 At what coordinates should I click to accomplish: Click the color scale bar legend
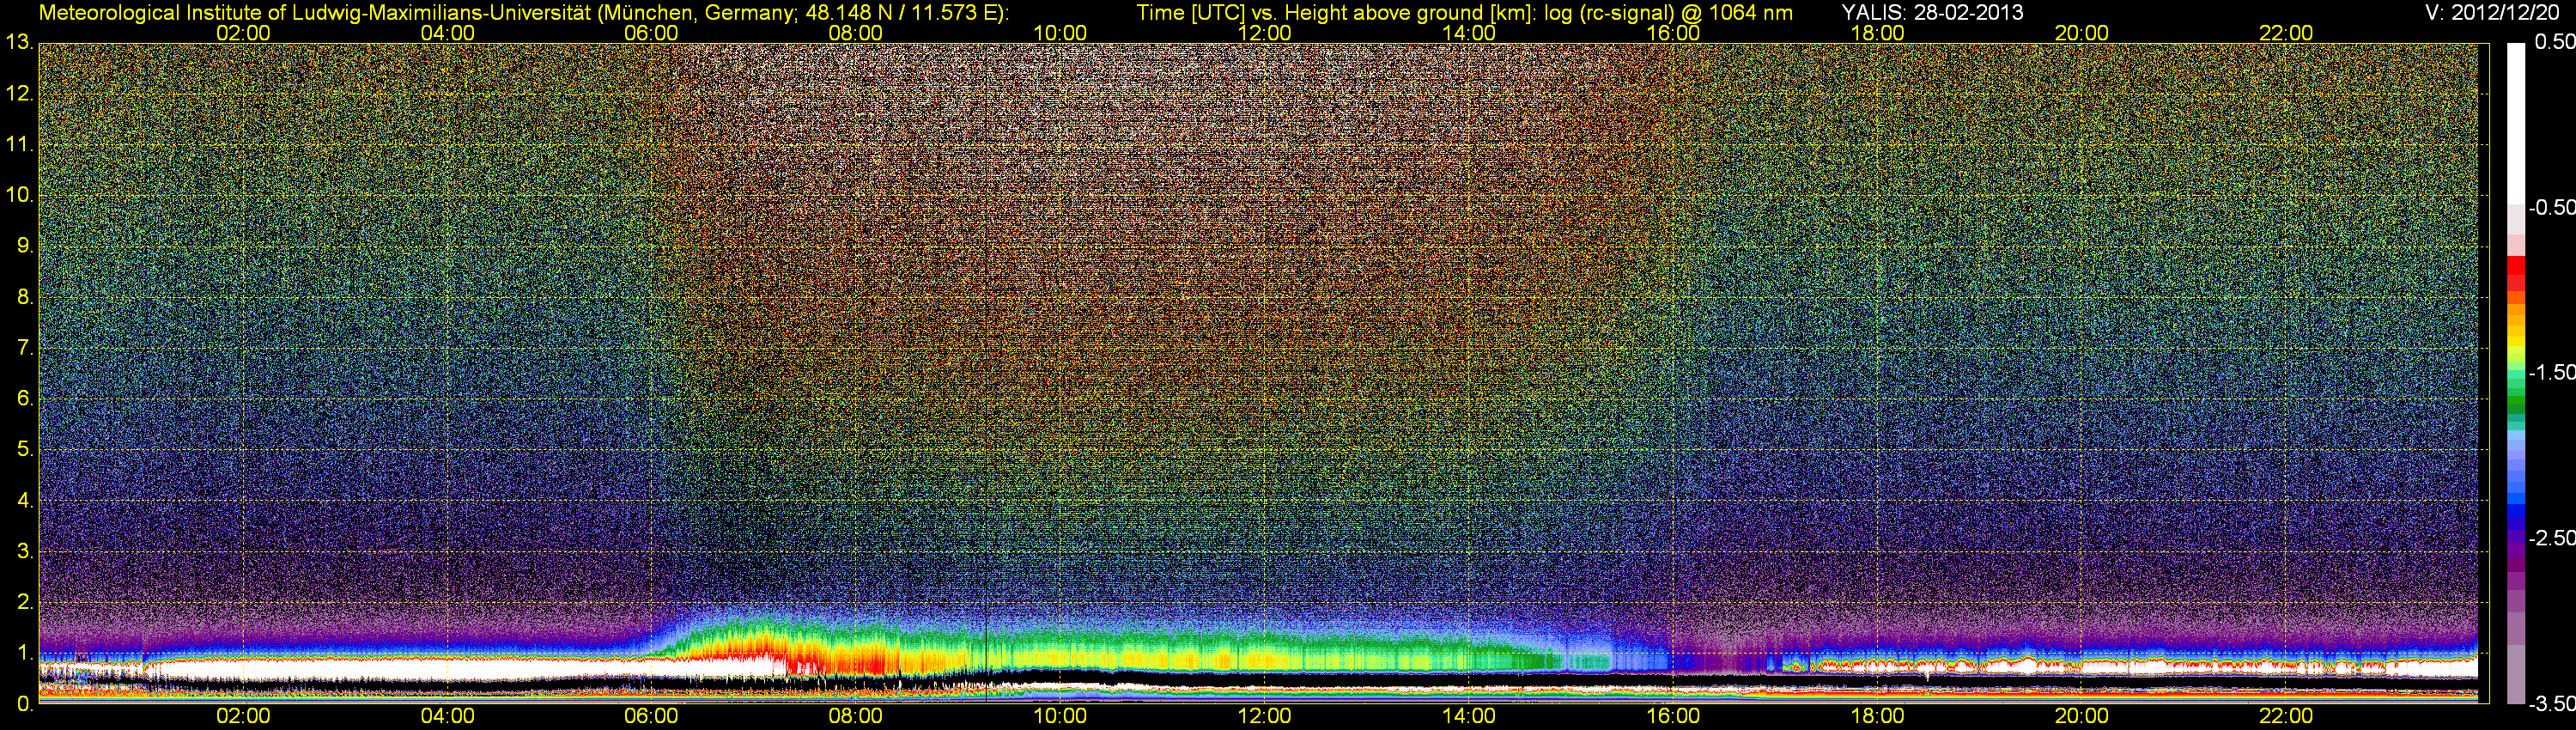pyautogui.click(x=2515, y=373)
